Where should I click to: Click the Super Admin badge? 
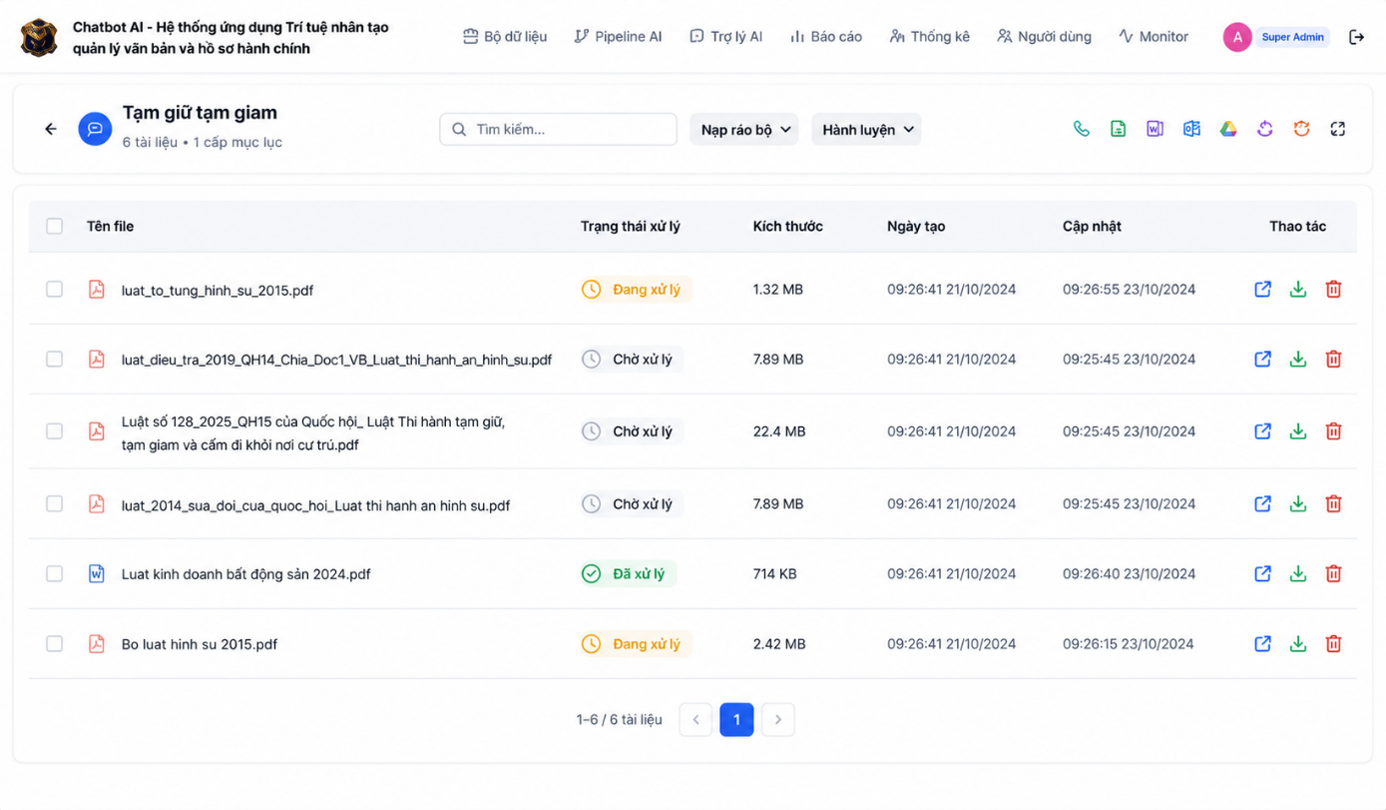tap(1293, 37)
